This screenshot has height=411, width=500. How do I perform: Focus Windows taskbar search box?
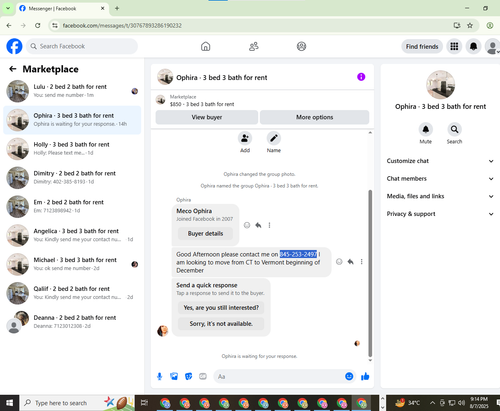coord(77,403)
